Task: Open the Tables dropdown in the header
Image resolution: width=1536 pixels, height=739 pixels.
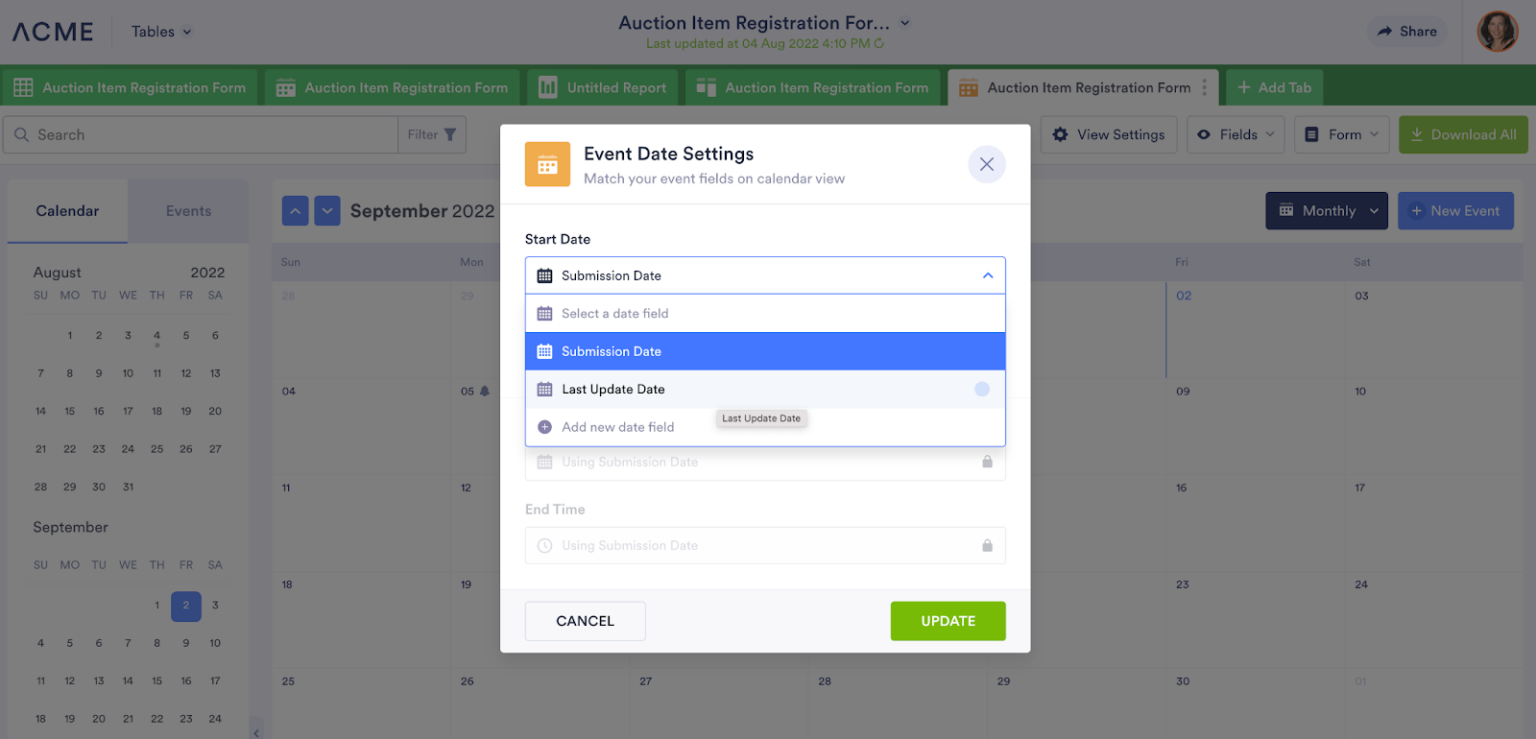Action: click(x=159, y=31)
